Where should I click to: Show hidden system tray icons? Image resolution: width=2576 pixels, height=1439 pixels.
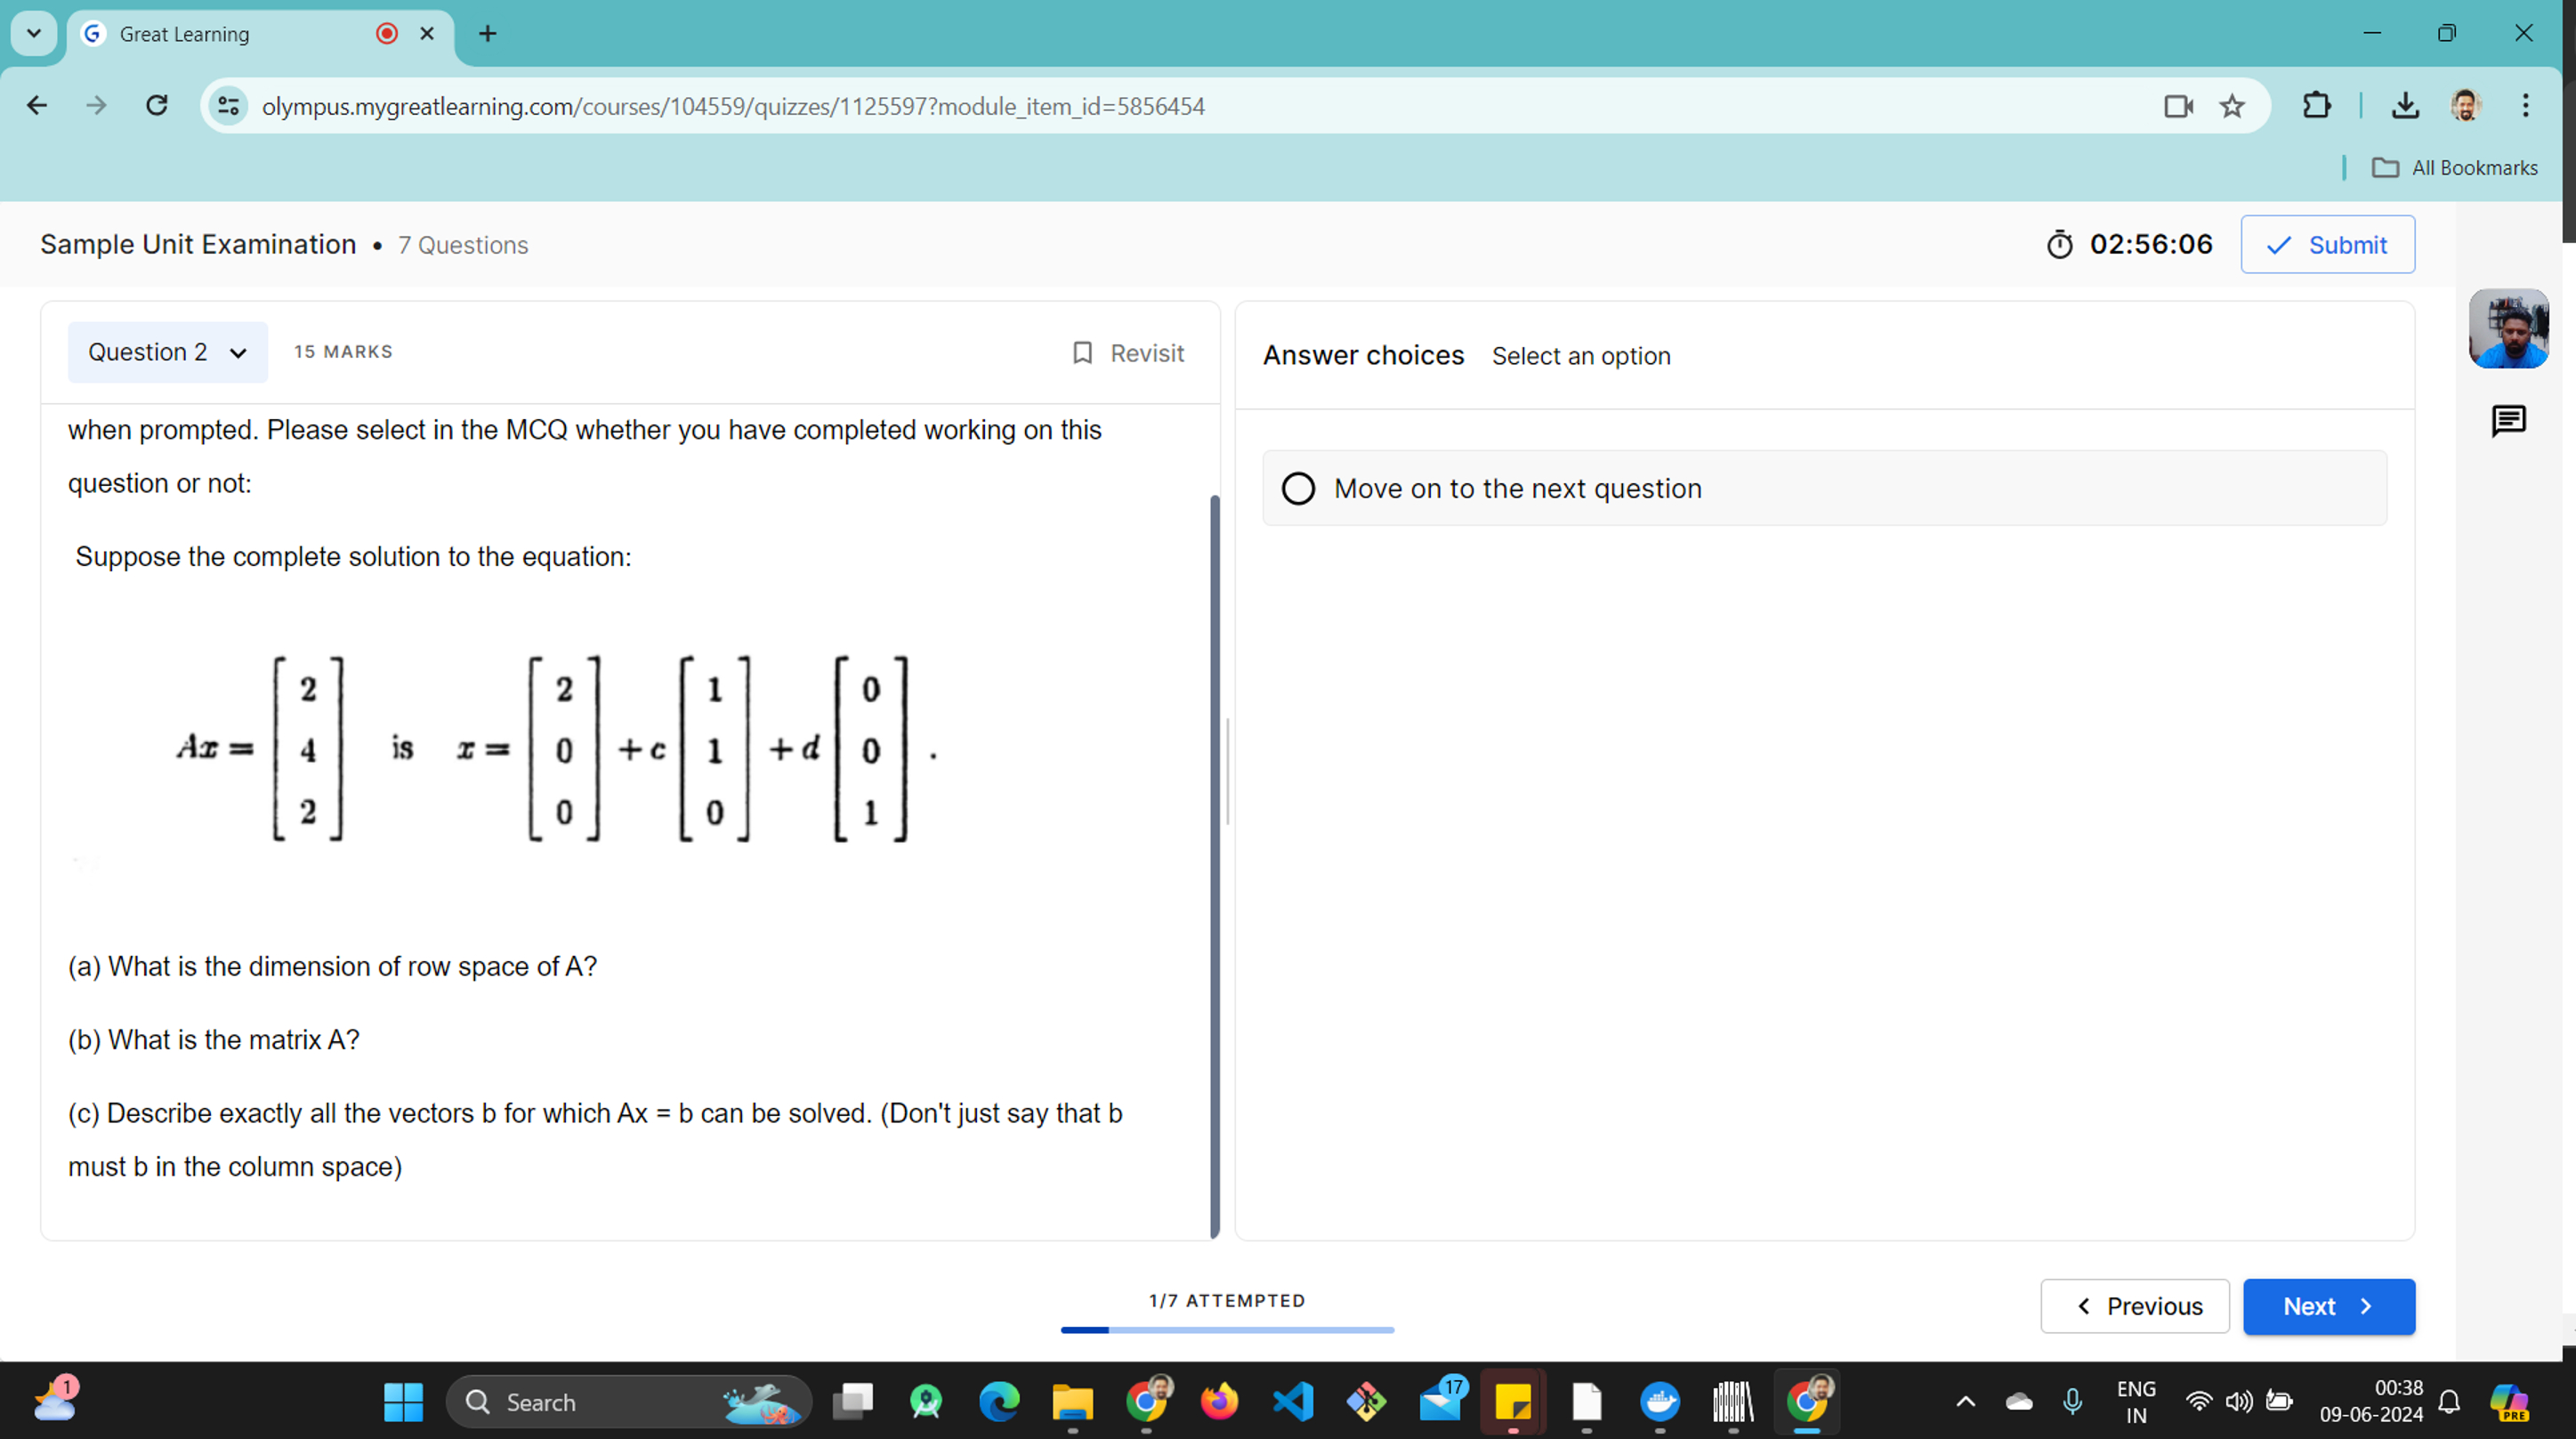[x=1964, y=1402]
